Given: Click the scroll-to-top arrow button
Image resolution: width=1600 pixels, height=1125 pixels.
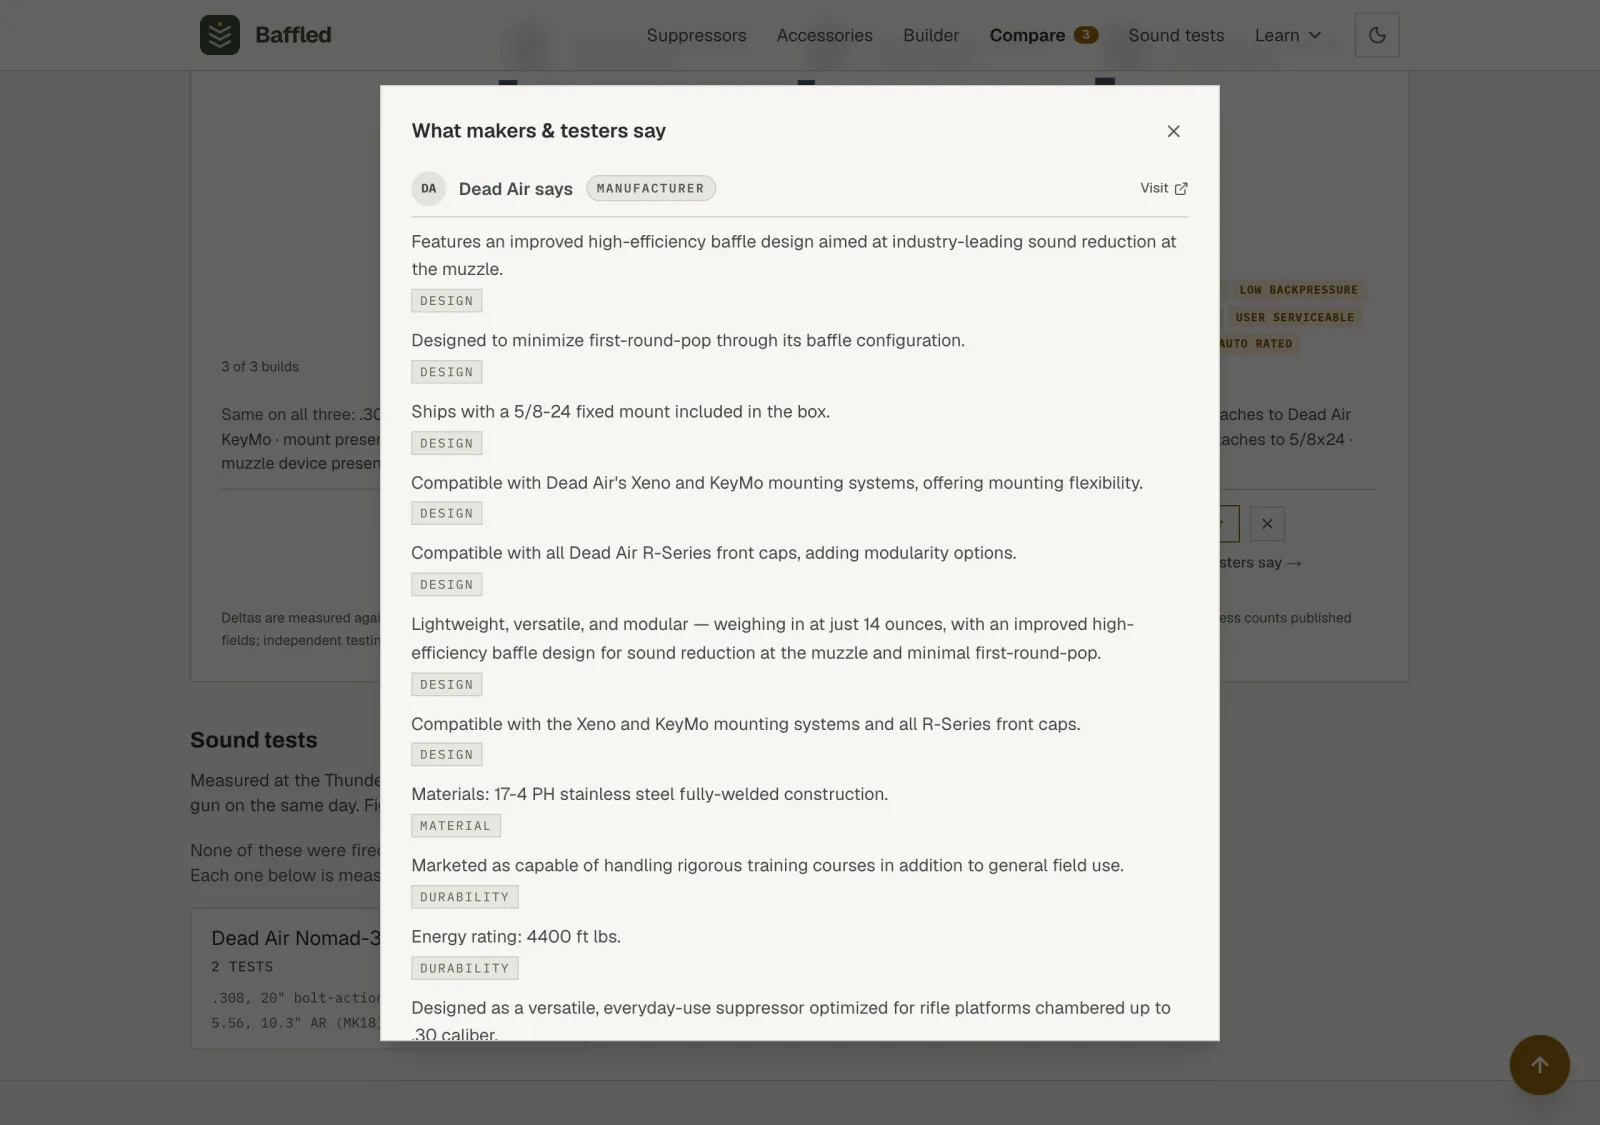Looking at the screenshot, I should [x=1540, y=1065].
